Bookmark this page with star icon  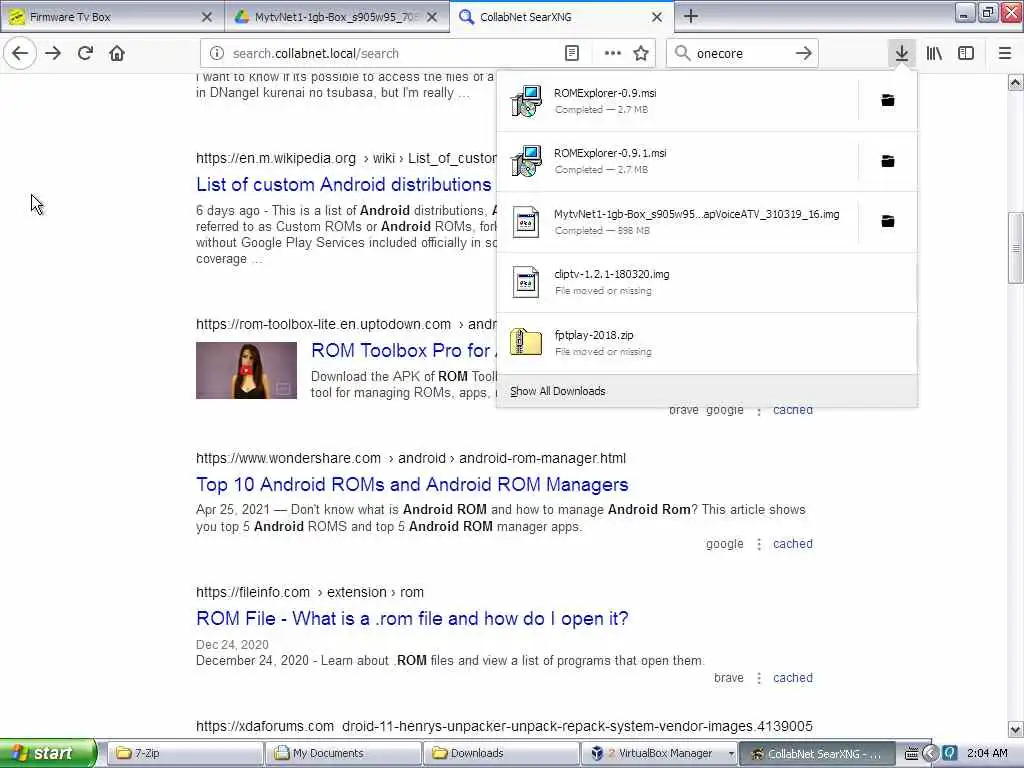(x=641, y=53)
